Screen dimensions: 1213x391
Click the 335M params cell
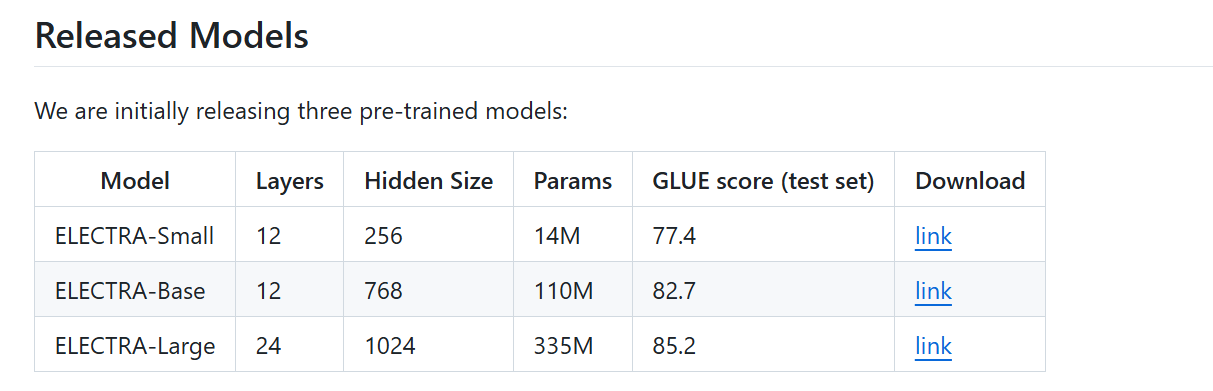click(564, 347)
